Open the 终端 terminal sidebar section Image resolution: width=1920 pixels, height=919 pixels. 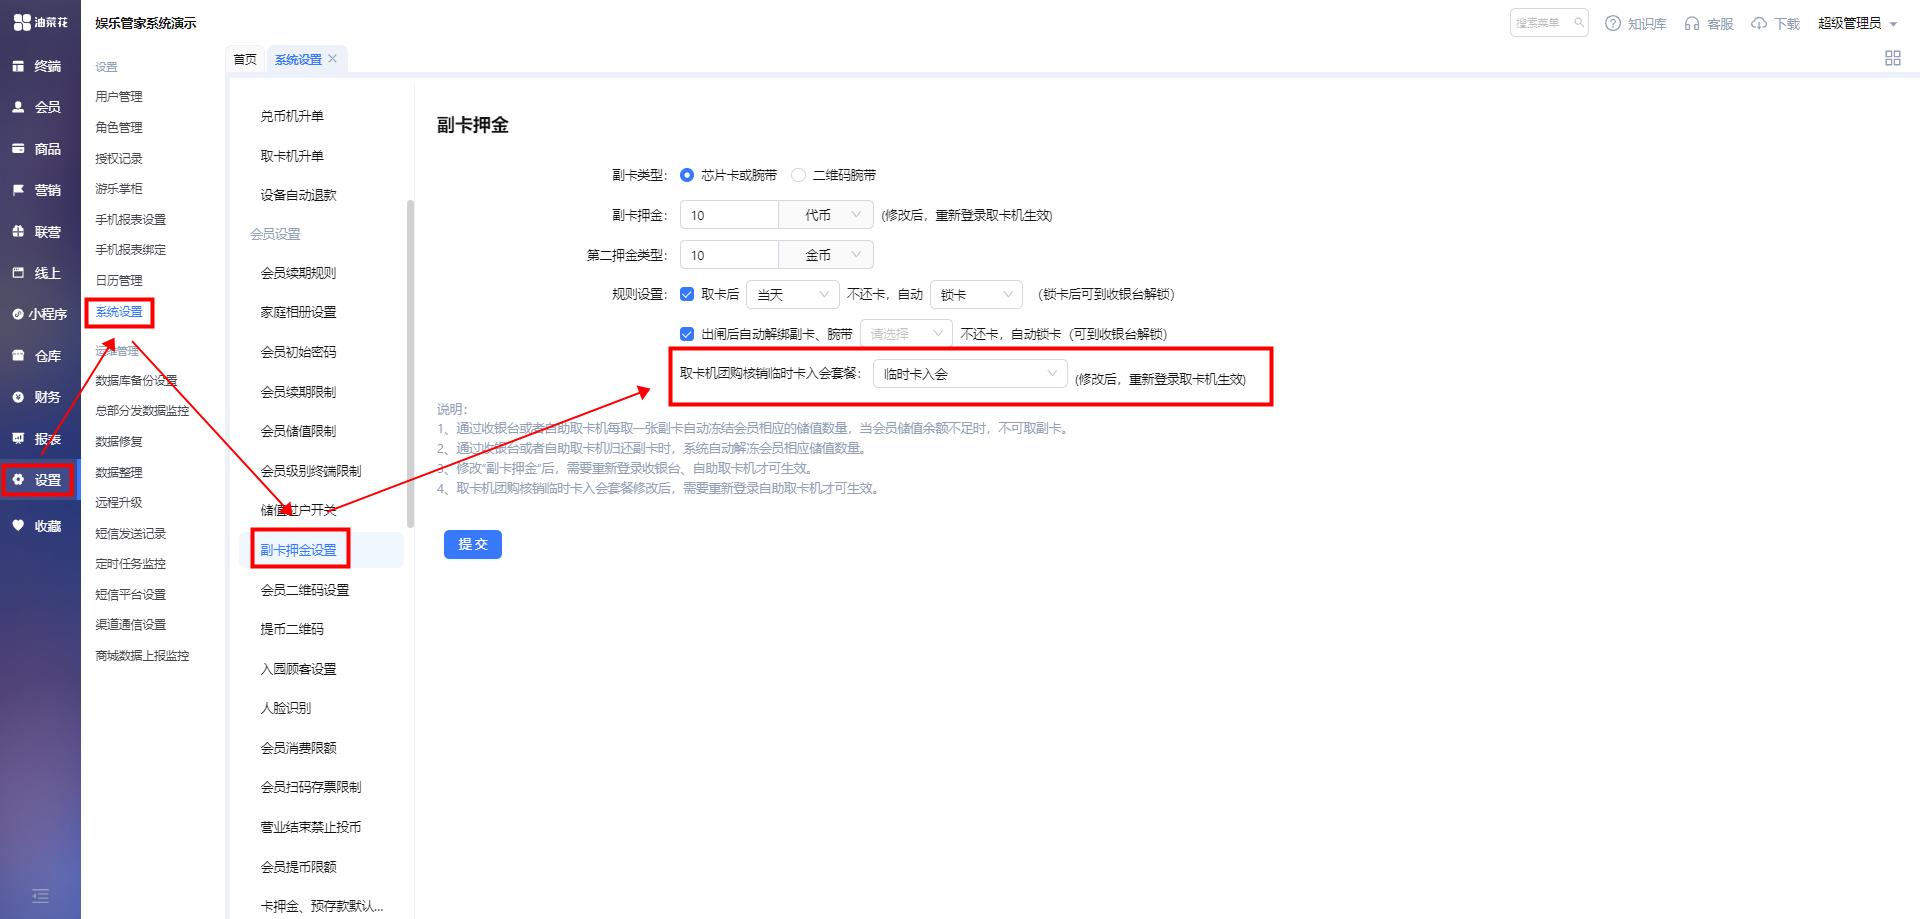coord(37,66)
